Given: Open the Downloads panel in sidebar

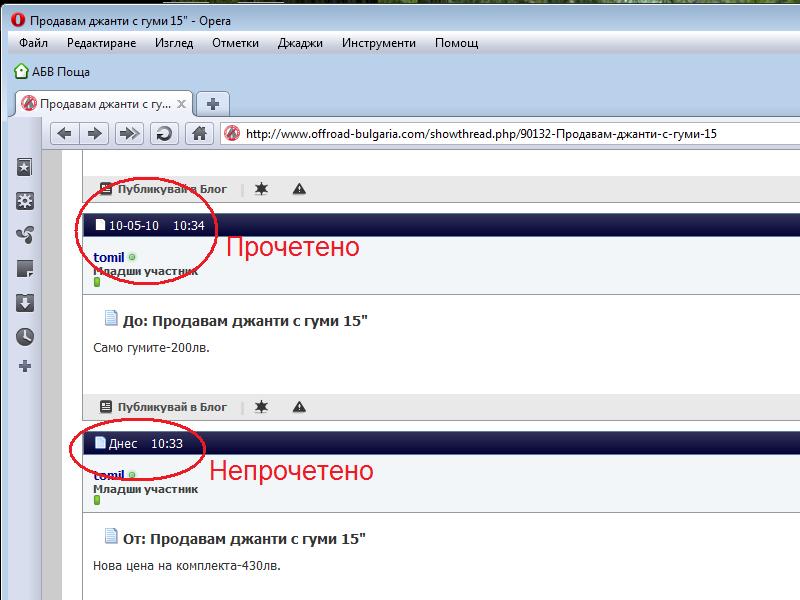Looking at the screenshot, I should pyautogui.click(x=24, y=303).
